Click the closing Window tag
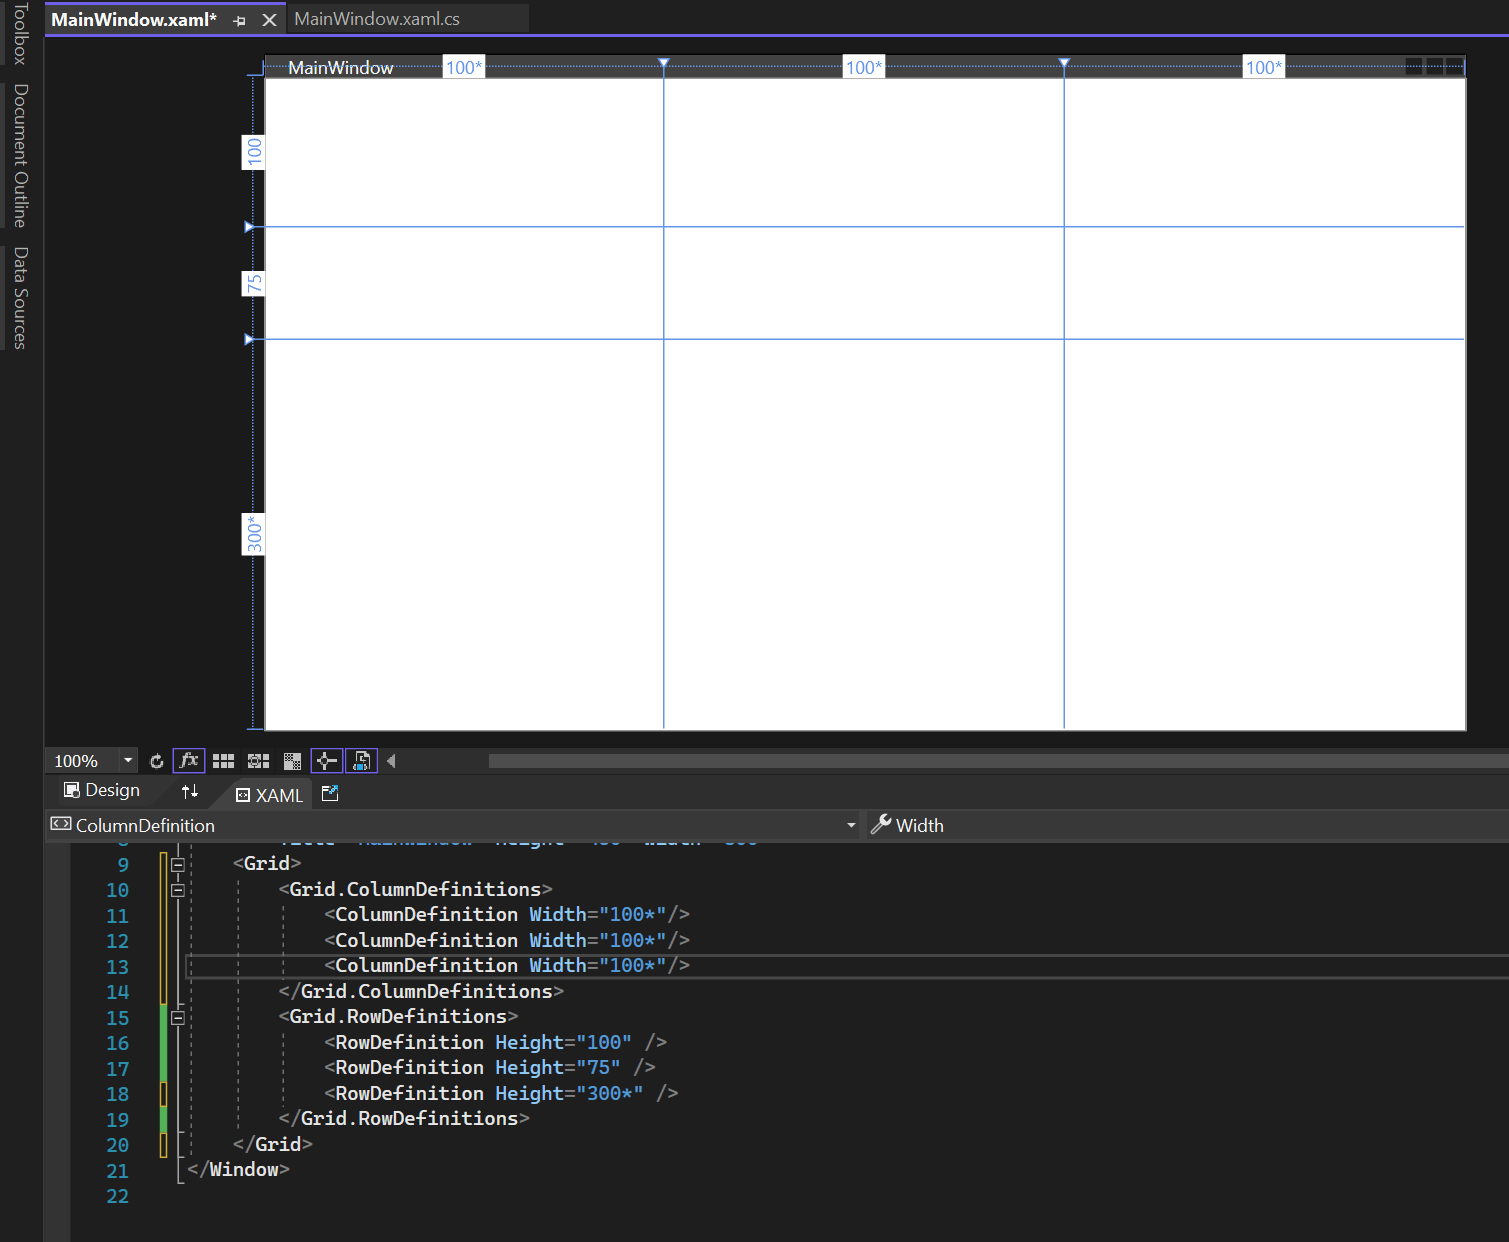The image size is (1509, 1242). point(238,1169)
